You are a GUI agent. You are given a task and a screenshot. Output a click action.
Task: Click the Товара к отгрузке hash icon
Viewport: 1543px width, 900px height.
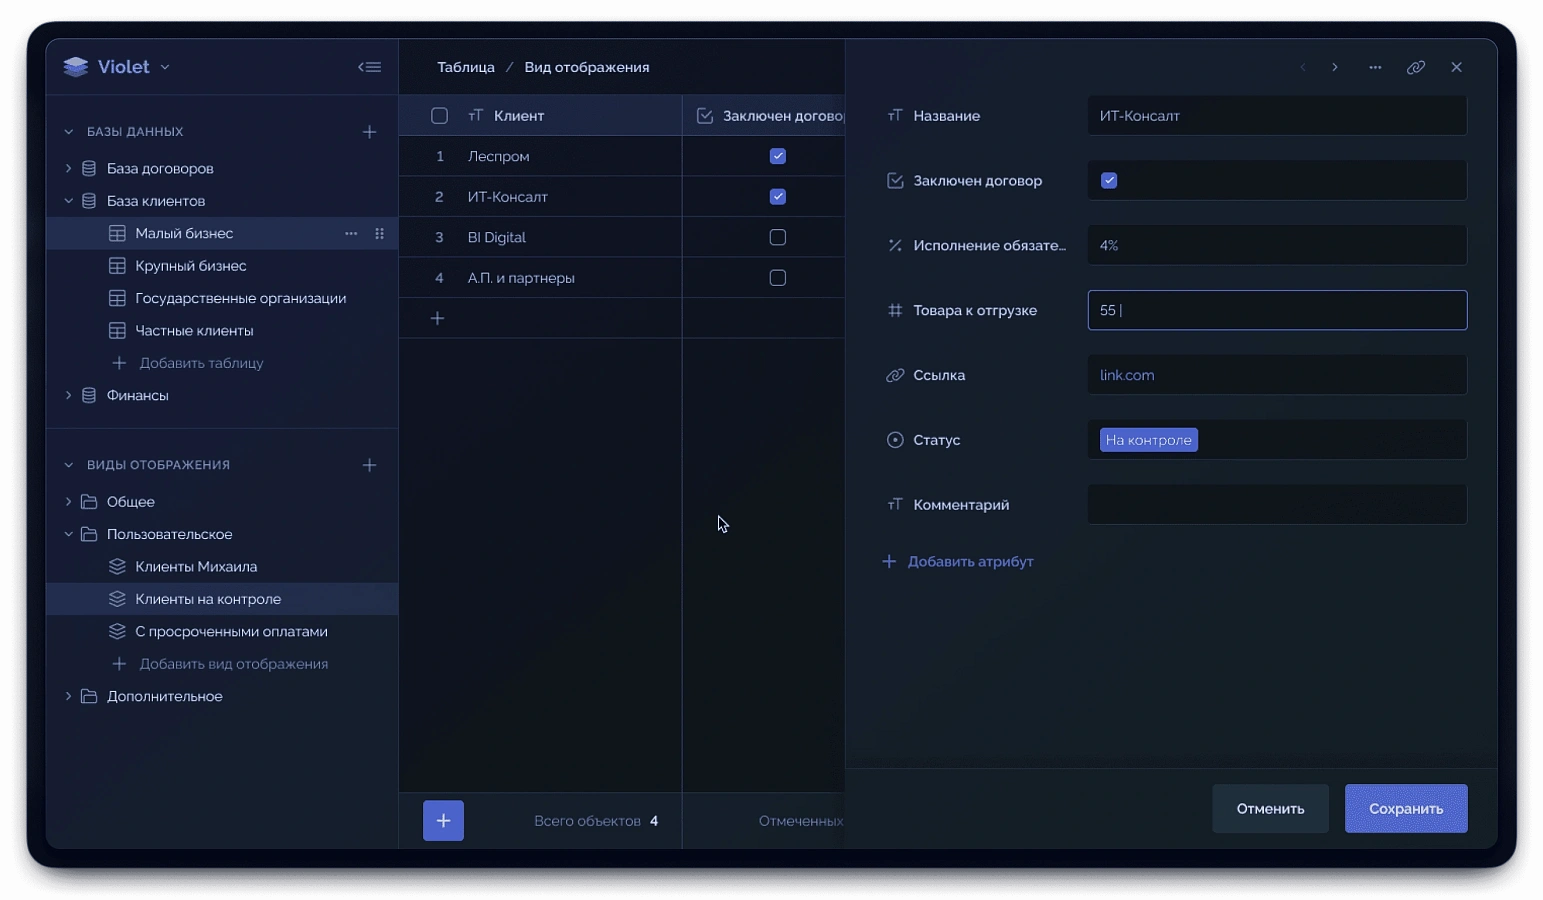coord(895,310)
